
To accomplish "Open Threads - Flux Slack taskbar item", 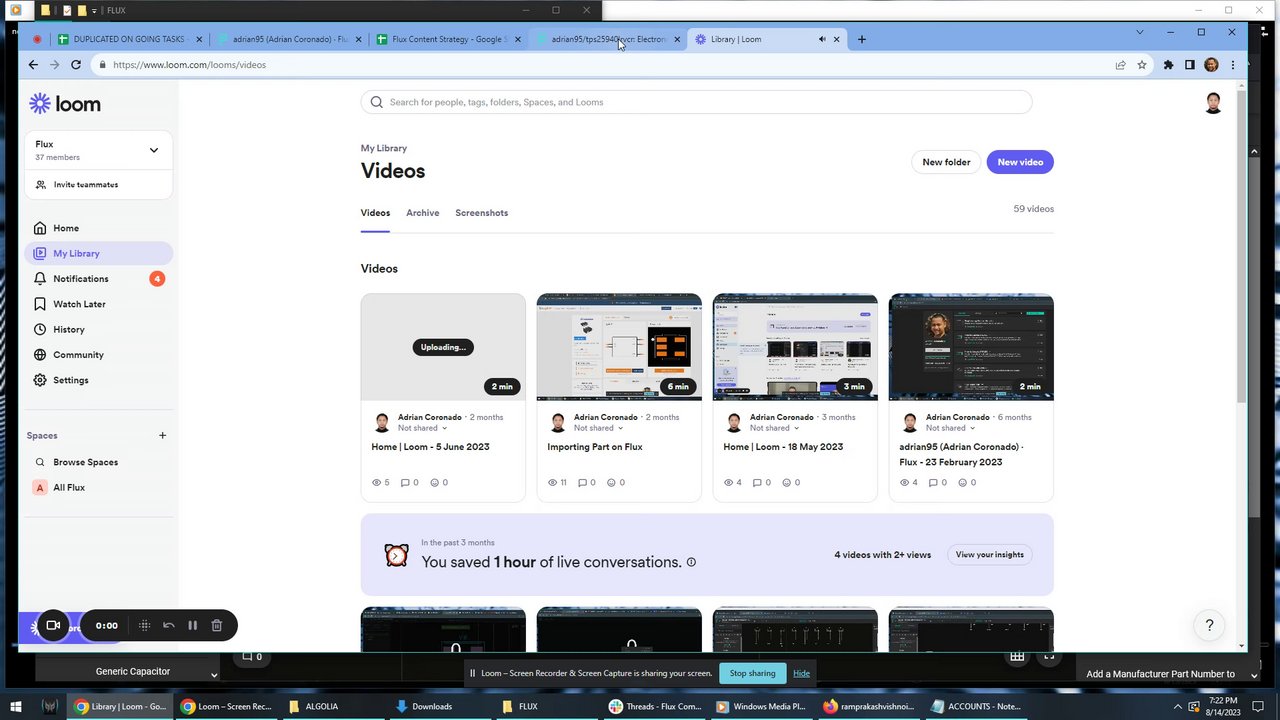I will click(656, 706).
